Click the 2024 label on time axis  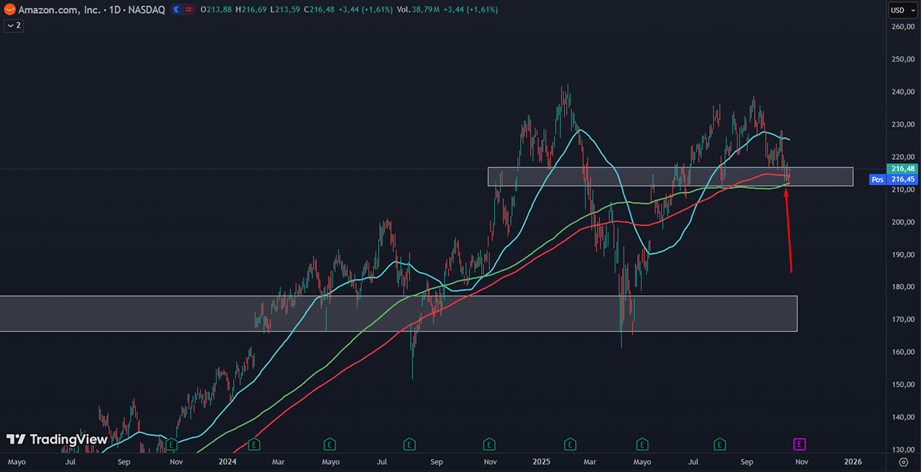(x=227, y=462)
